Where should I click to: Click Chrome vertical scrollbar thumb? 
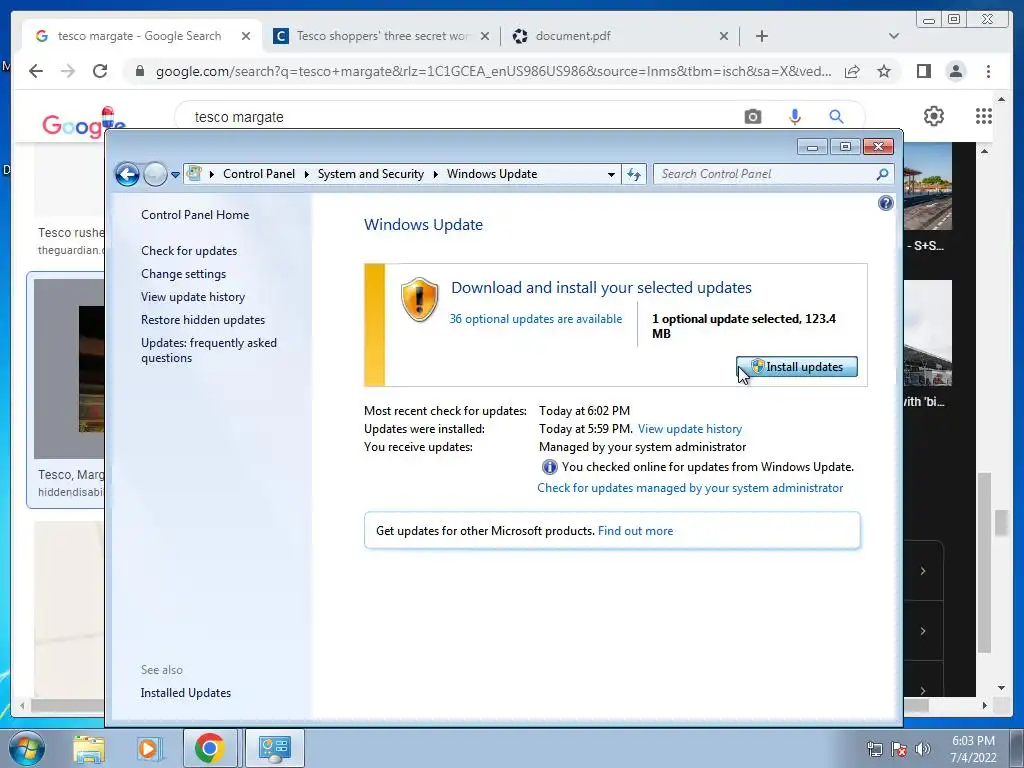pos(1000,522)
